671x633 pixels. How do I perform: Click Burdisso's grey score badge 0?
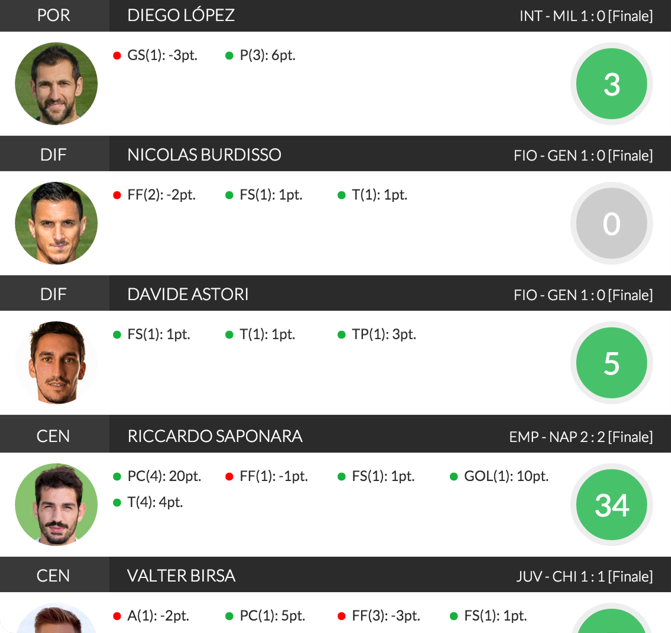coord(611,223)
